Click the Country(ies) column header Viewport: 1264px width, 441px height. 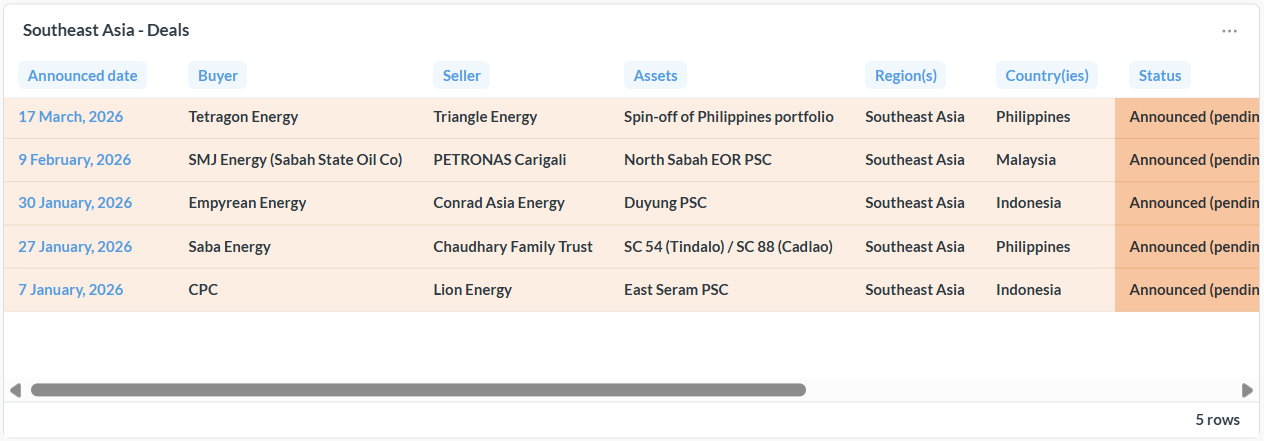pyautogui.click(x=1046, y=75)
